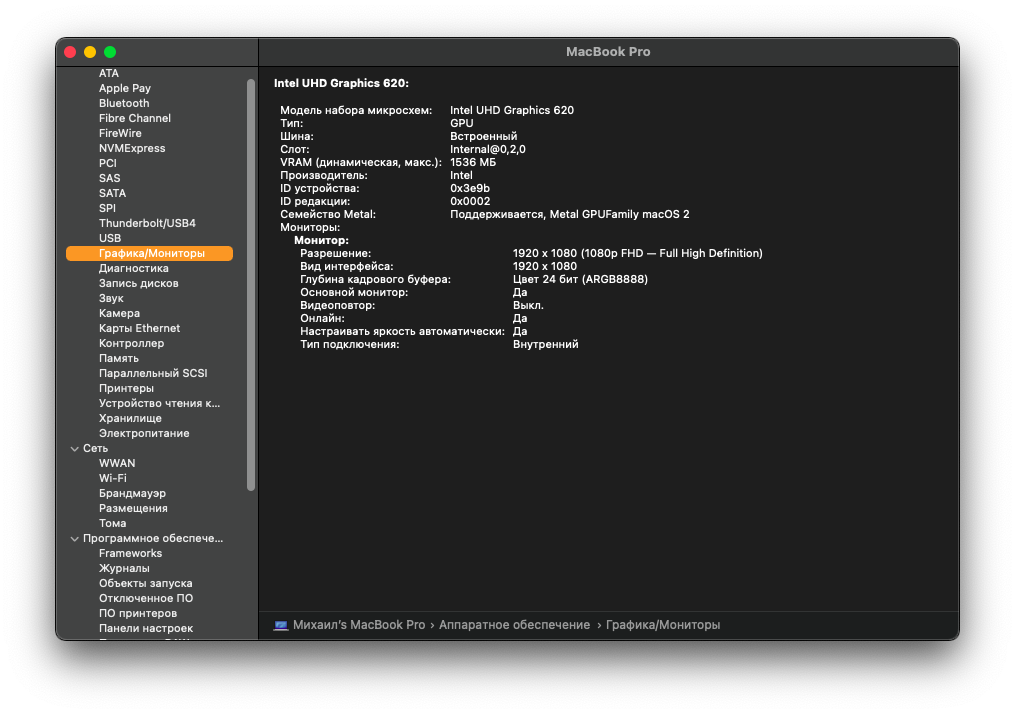Select Камера in the sidebar
Viewport: 1015px width, 714px height.
[x=119, y=313]
